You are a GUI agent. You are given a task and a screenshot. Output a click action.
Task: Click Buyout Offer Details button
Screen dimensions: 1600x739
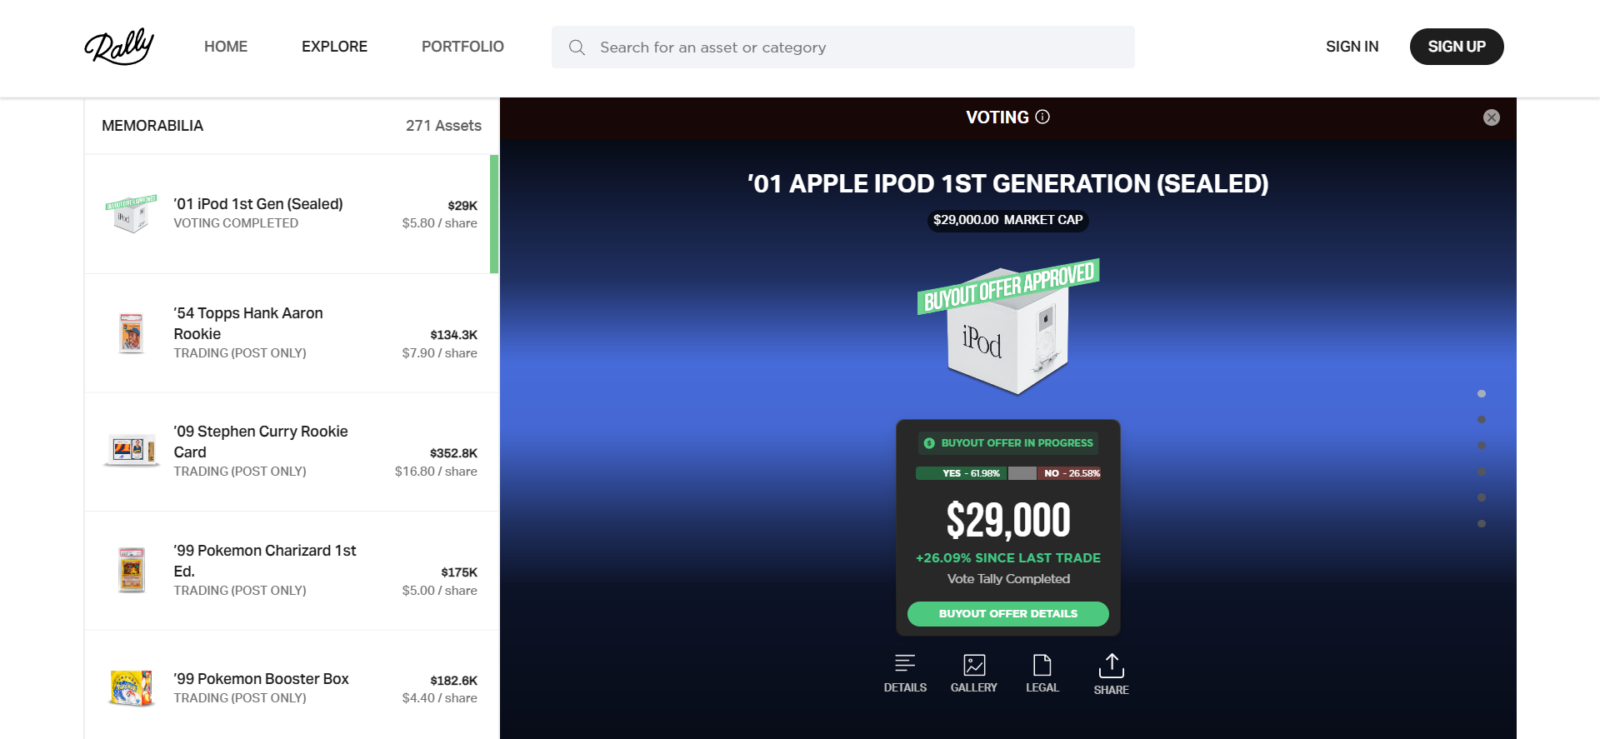1008,614
